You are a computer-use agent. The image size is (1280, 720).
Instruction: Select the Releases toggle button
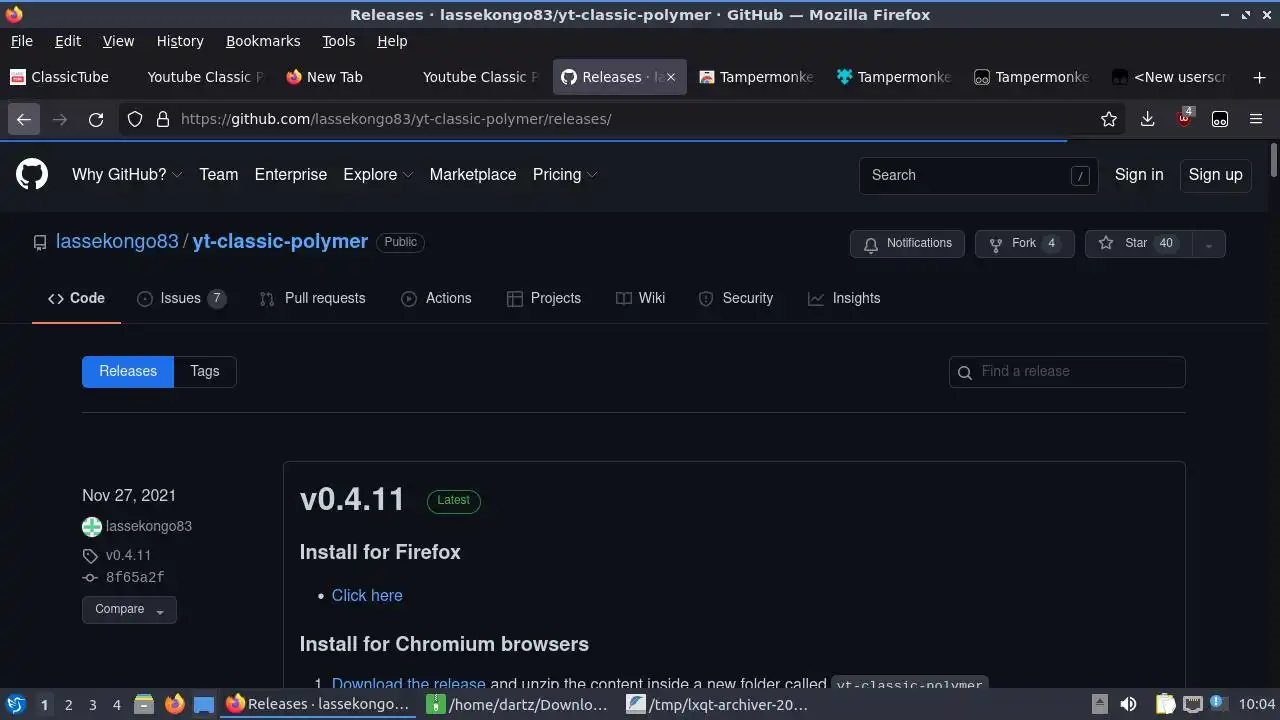pos(128,372)
